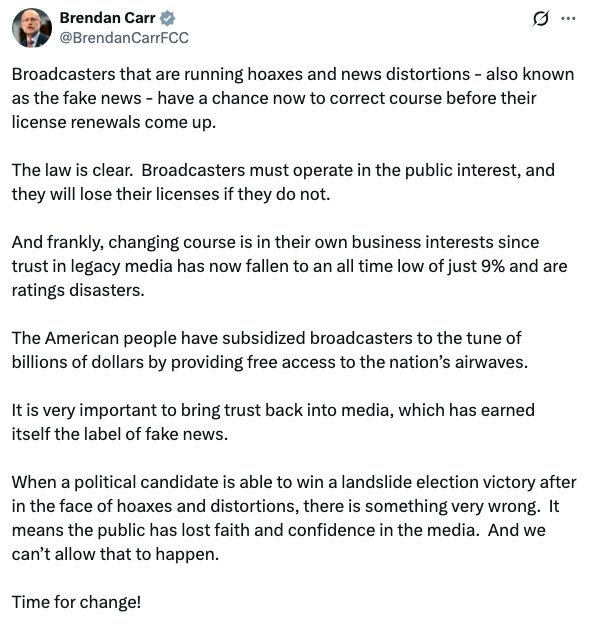The image size is (591, 624).
Task: Click the line "billions of dollars by providing"
Action: [270, 362]
